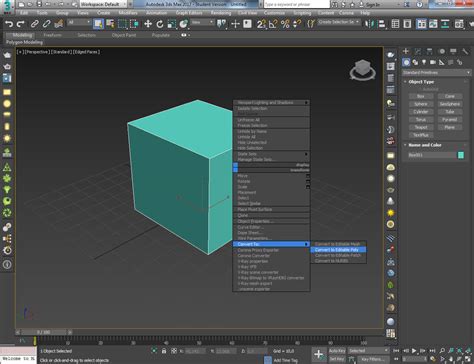Click the Pyramid primitive button

[x=449, y=119]
